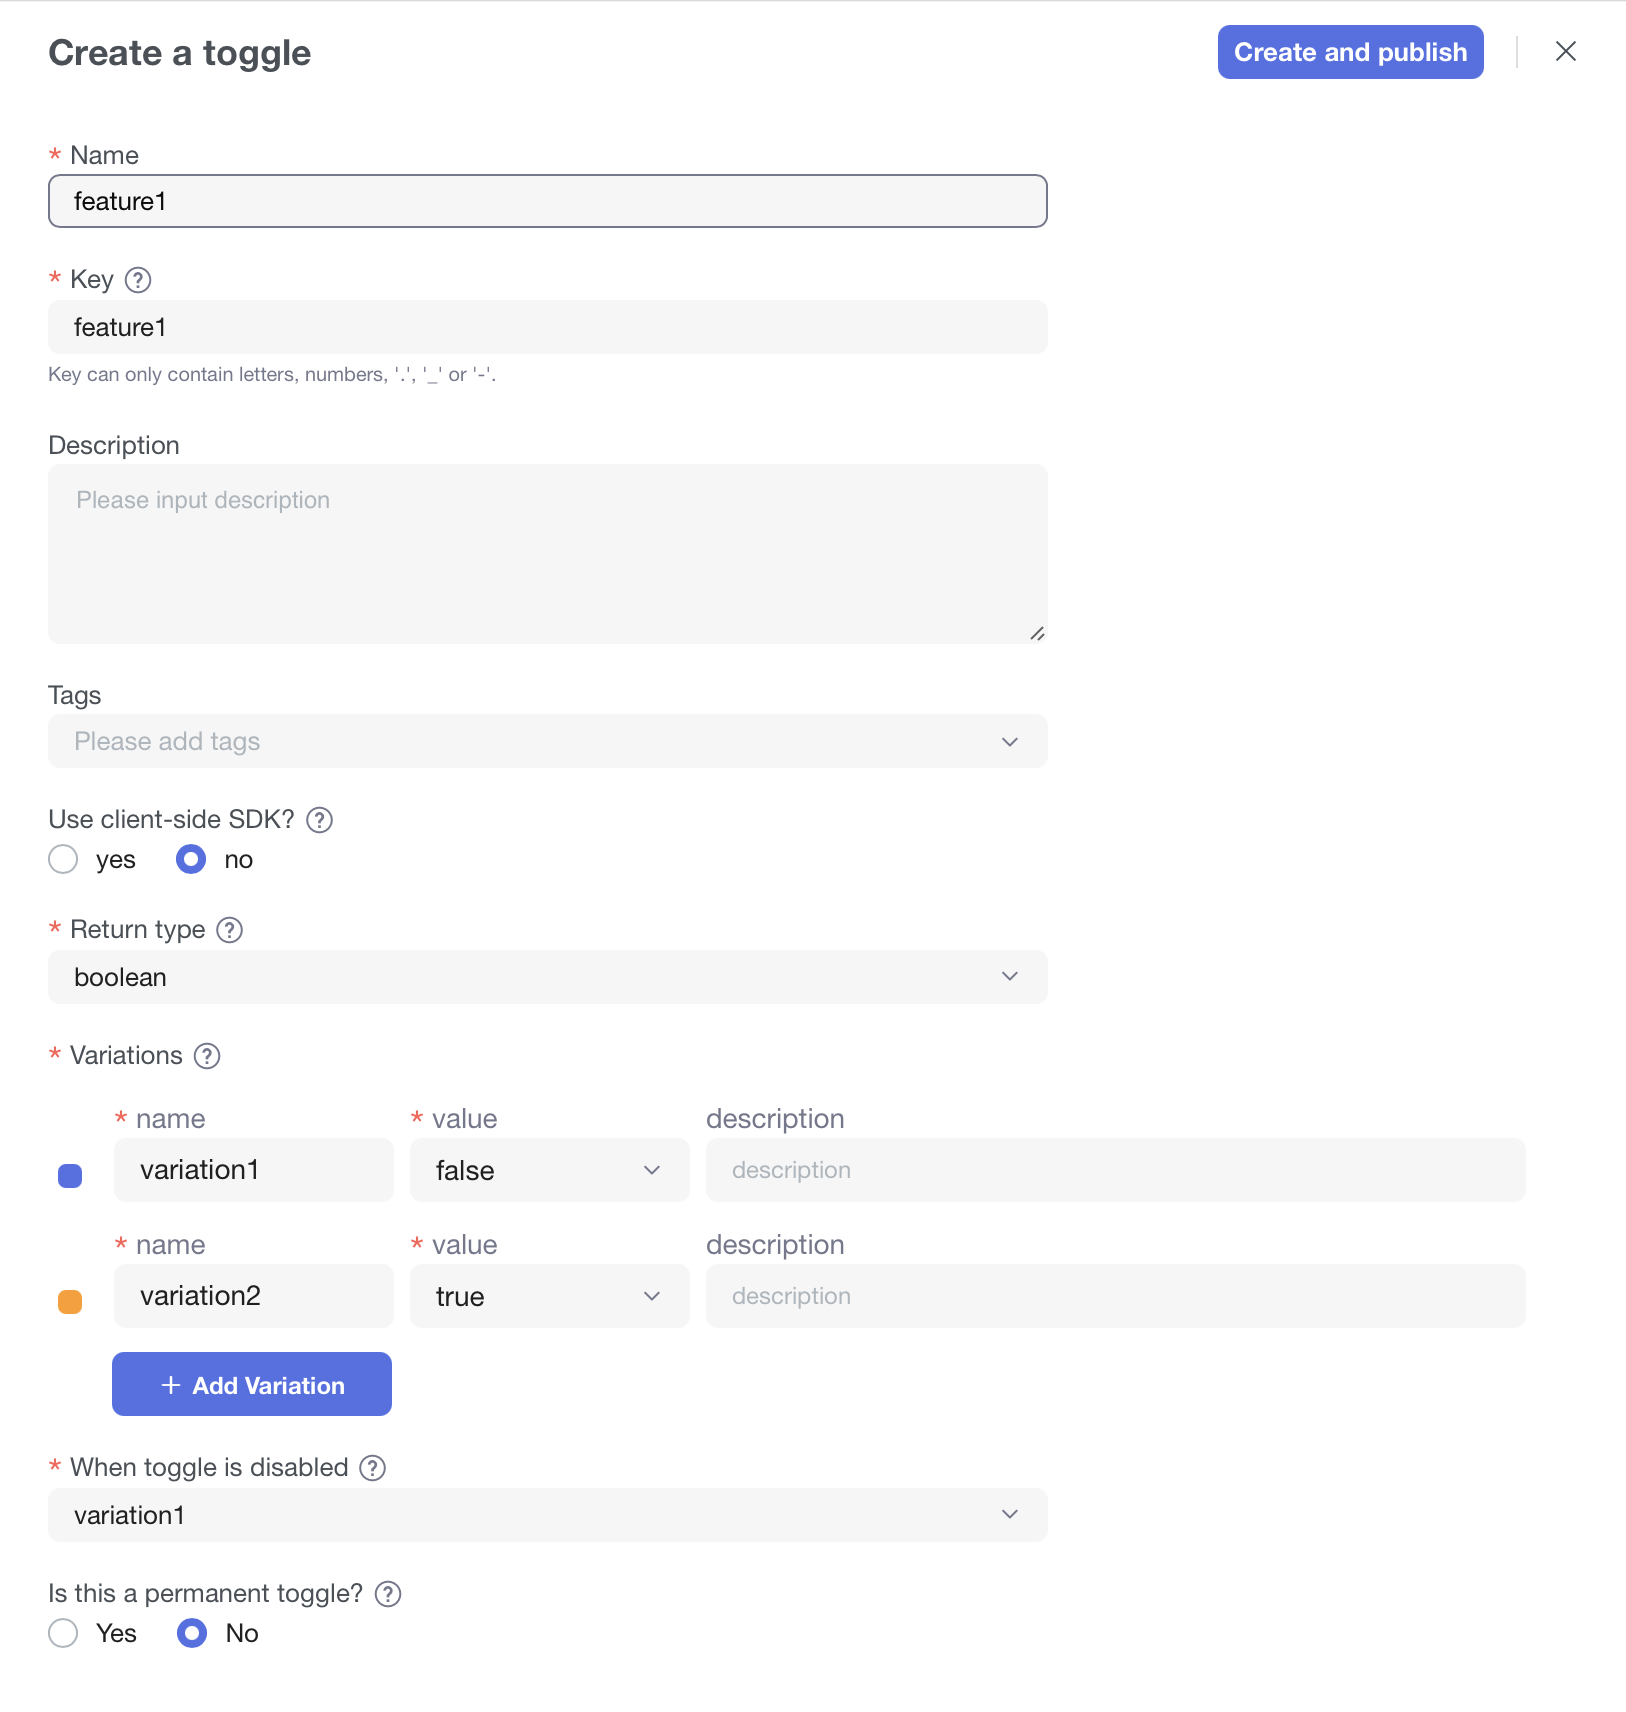This screenshot has height=1712, width=1626.
Task: Click the permanent toggle help icon
Action: pyautogui.click(x=388, y=1594)
